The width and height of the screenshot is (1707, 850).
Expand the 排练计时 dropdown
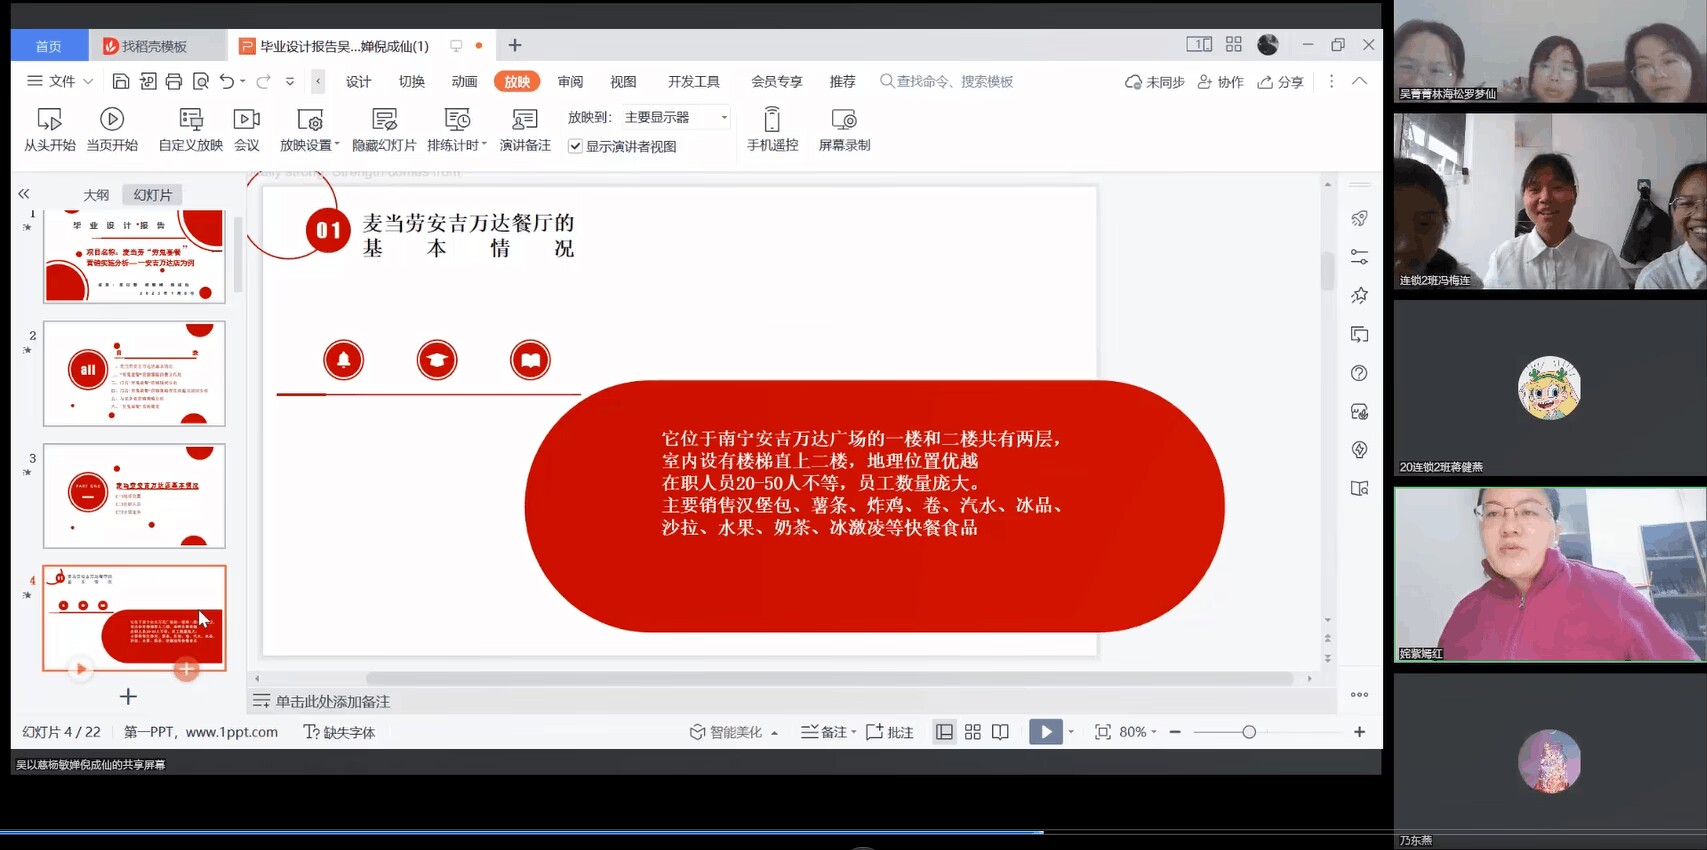coord(484,144)
